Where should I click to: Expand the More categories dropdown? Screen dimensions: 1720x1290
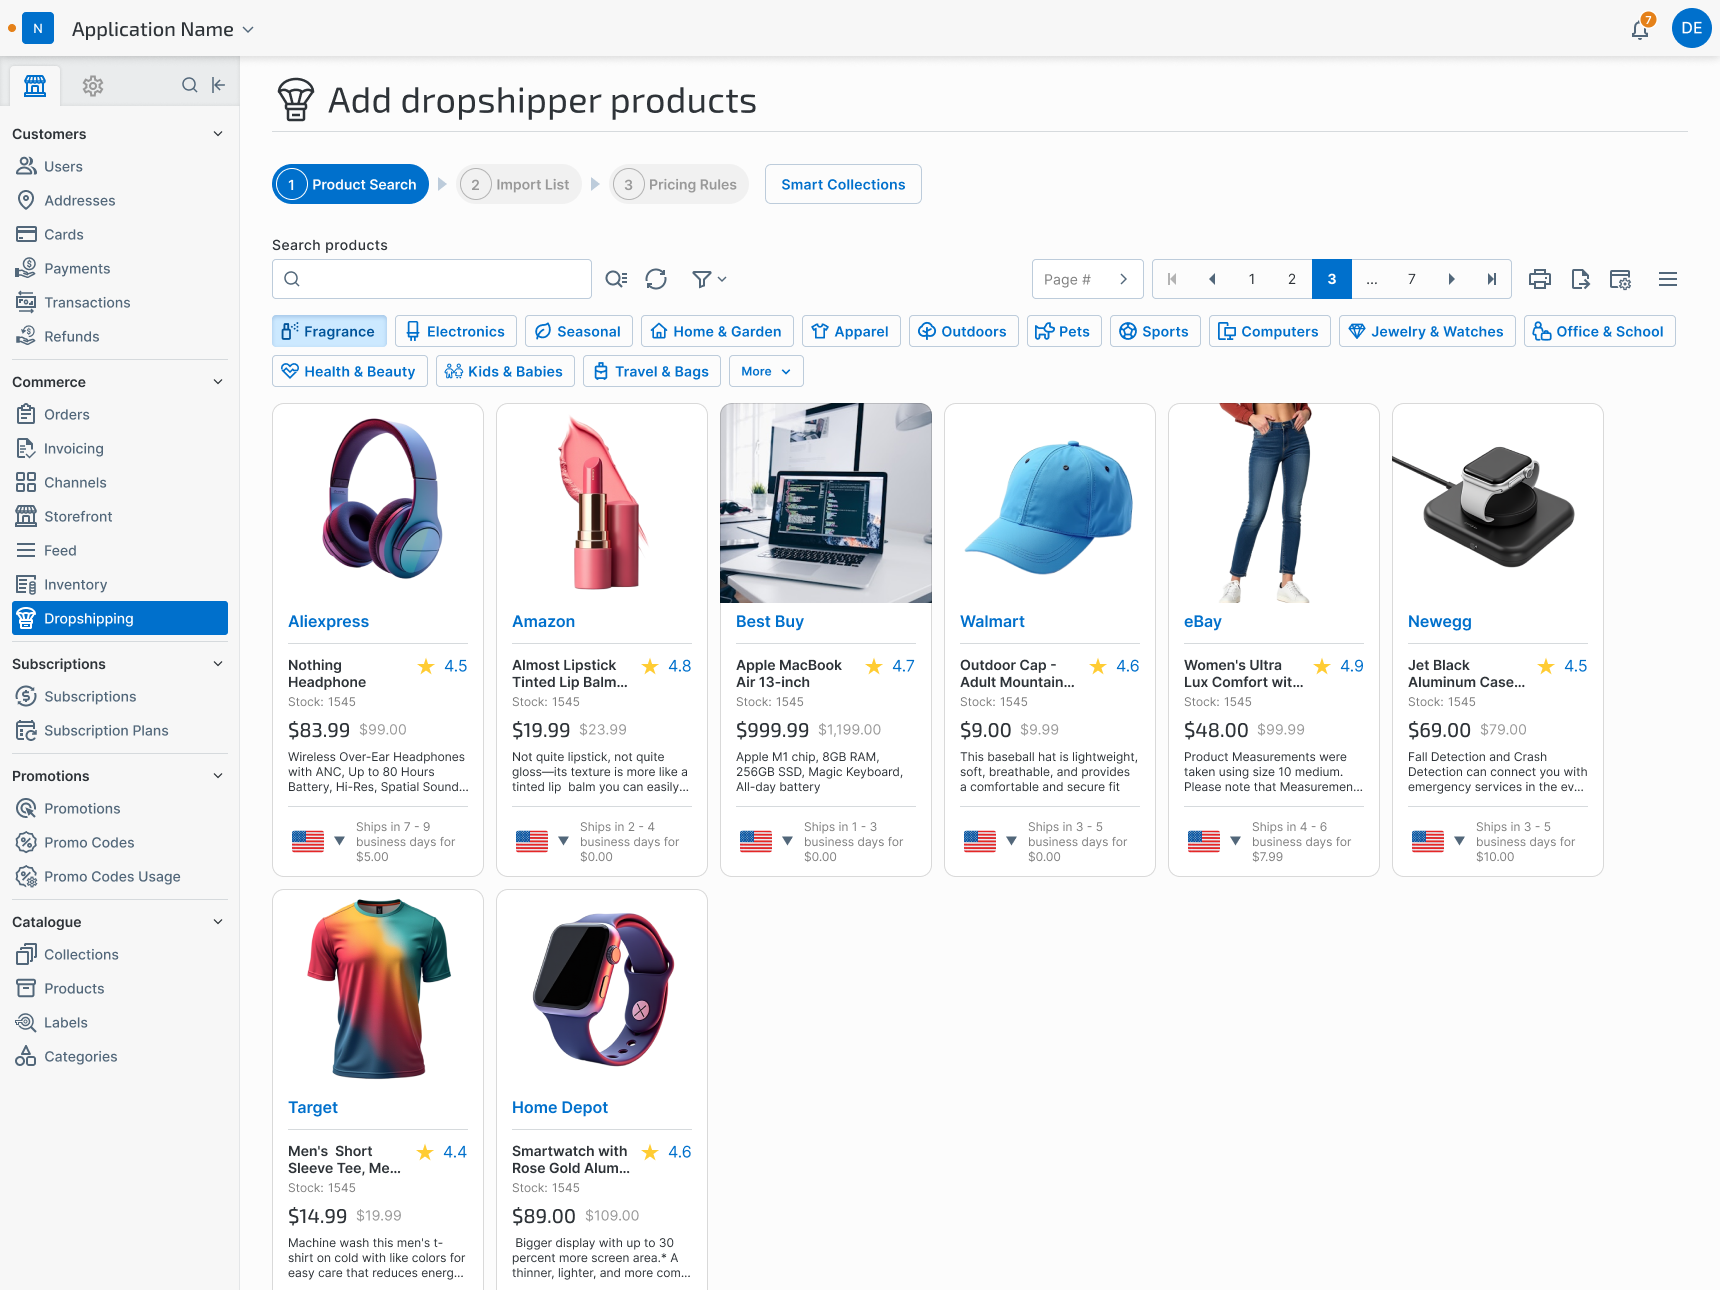[x=767, y=371]
